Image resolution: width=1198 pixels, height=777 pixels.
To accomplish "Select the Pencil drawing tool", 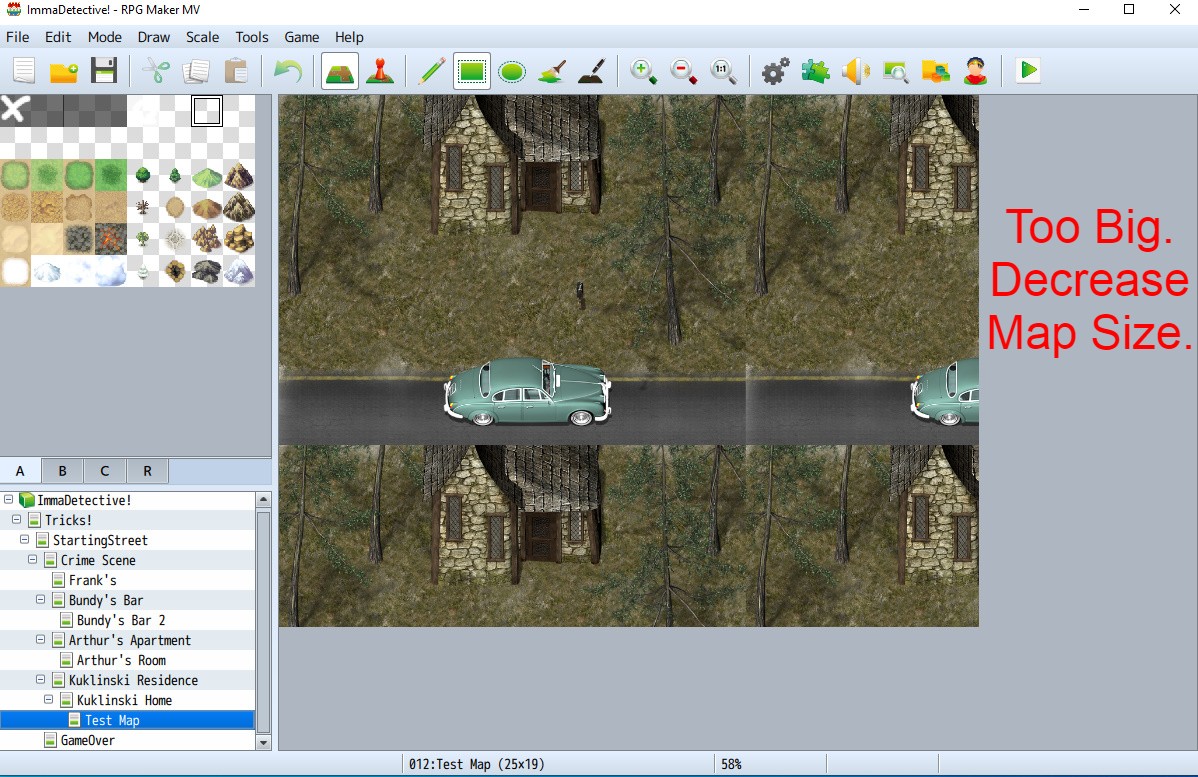I will pos(431,71).
